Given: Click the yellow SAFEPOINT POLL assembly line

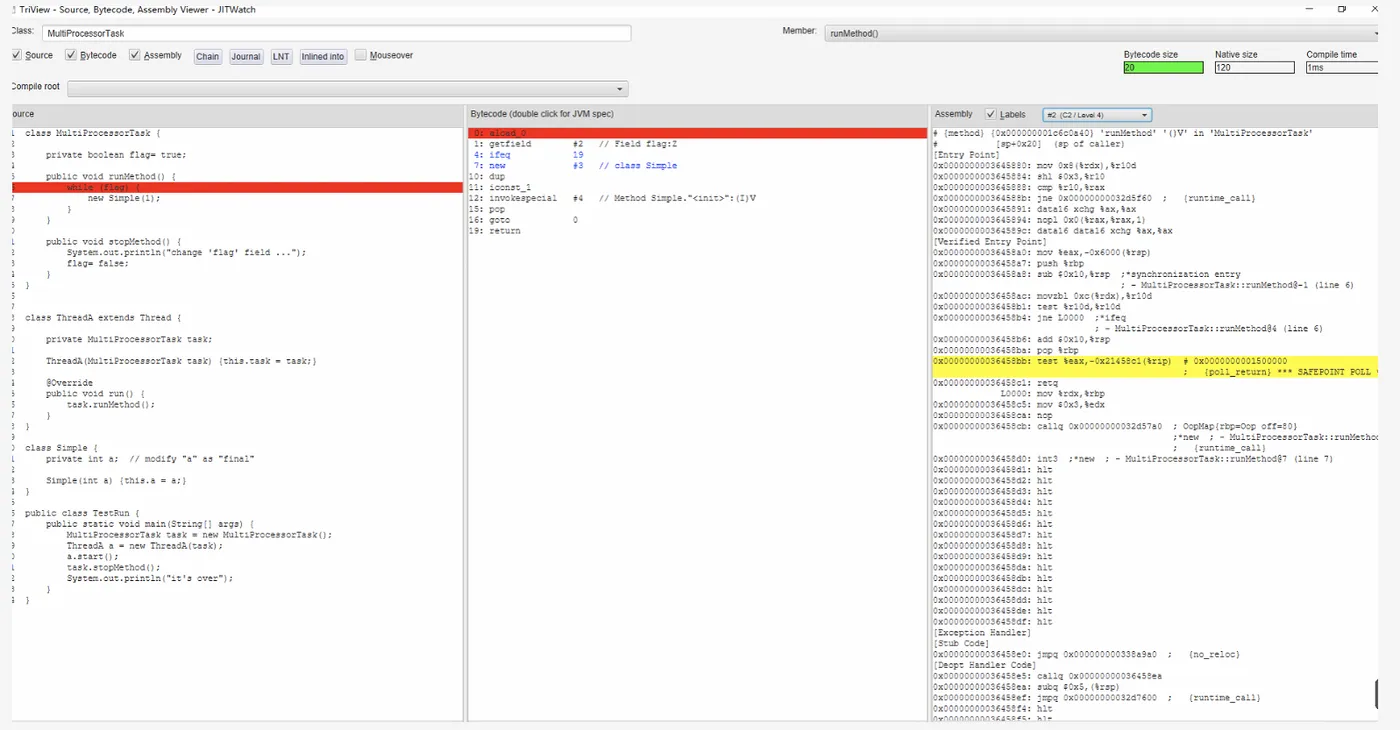Looking at the screenshot, I should (x=1155, y=366).
